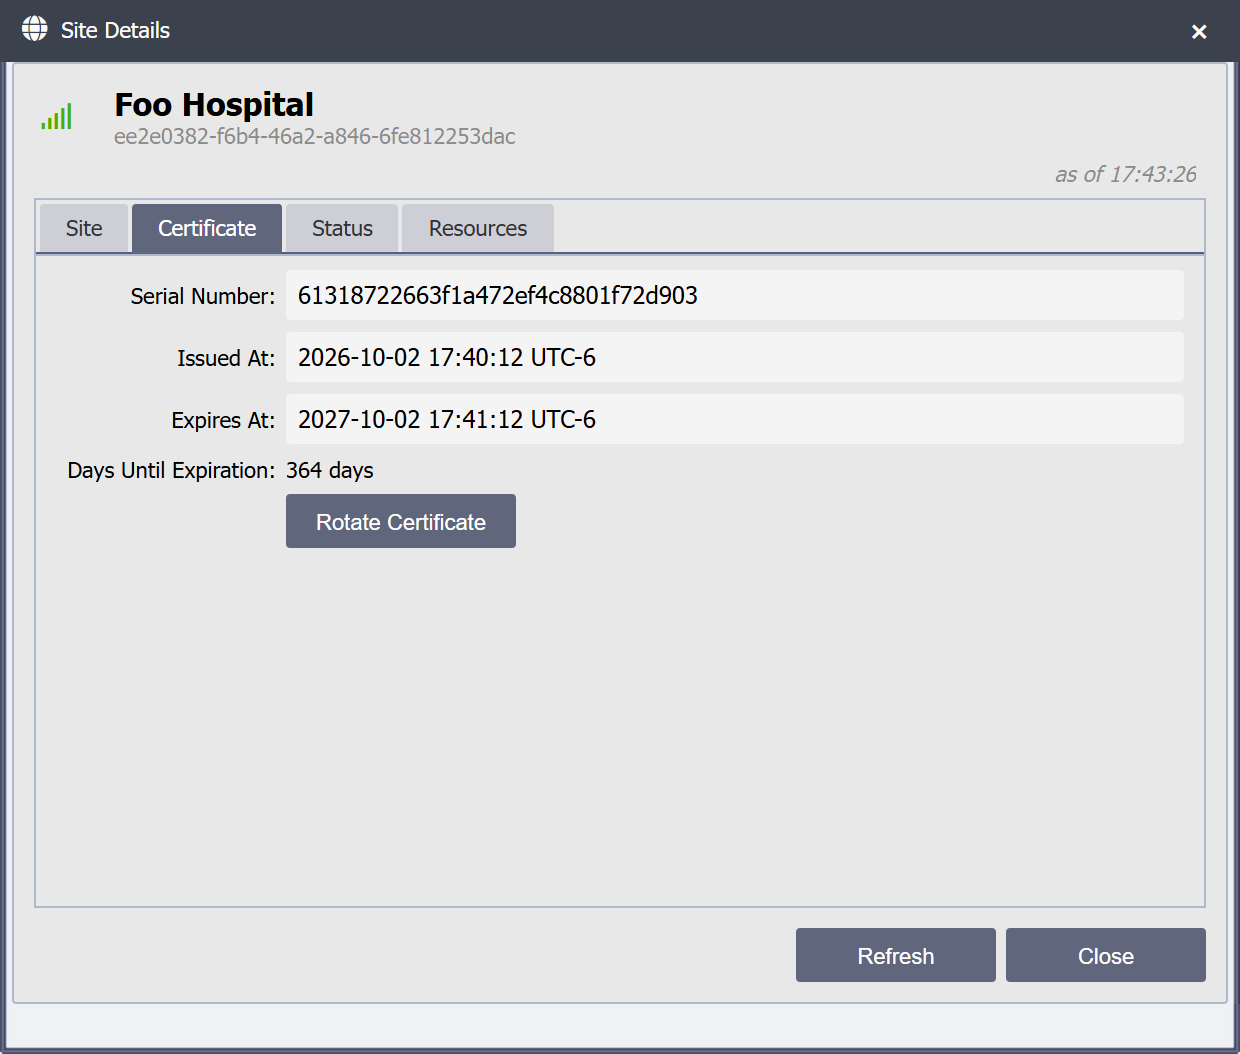Click the Rotate Certificate button
Screen dimensions: 1240x1054
click(x=401, y=521)
